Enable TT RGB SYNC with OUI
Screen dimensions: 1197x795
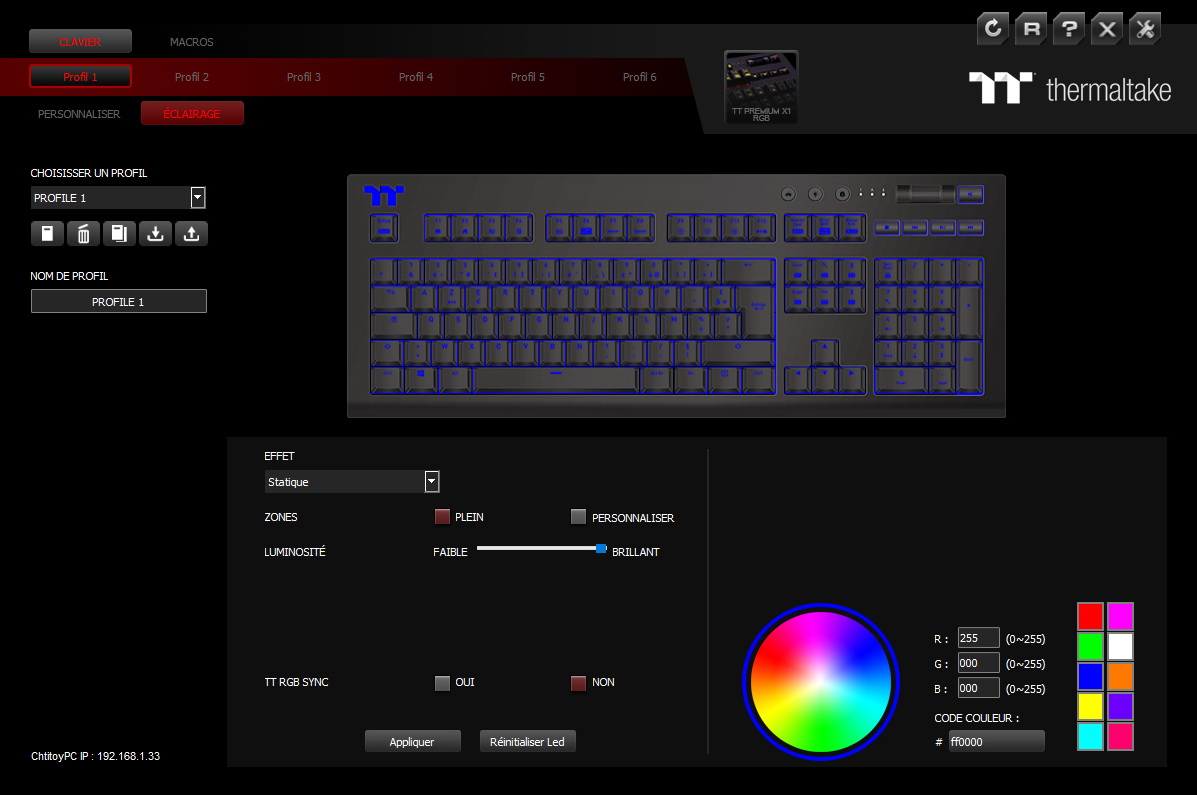pyautogui.click(x=443, y=682)
